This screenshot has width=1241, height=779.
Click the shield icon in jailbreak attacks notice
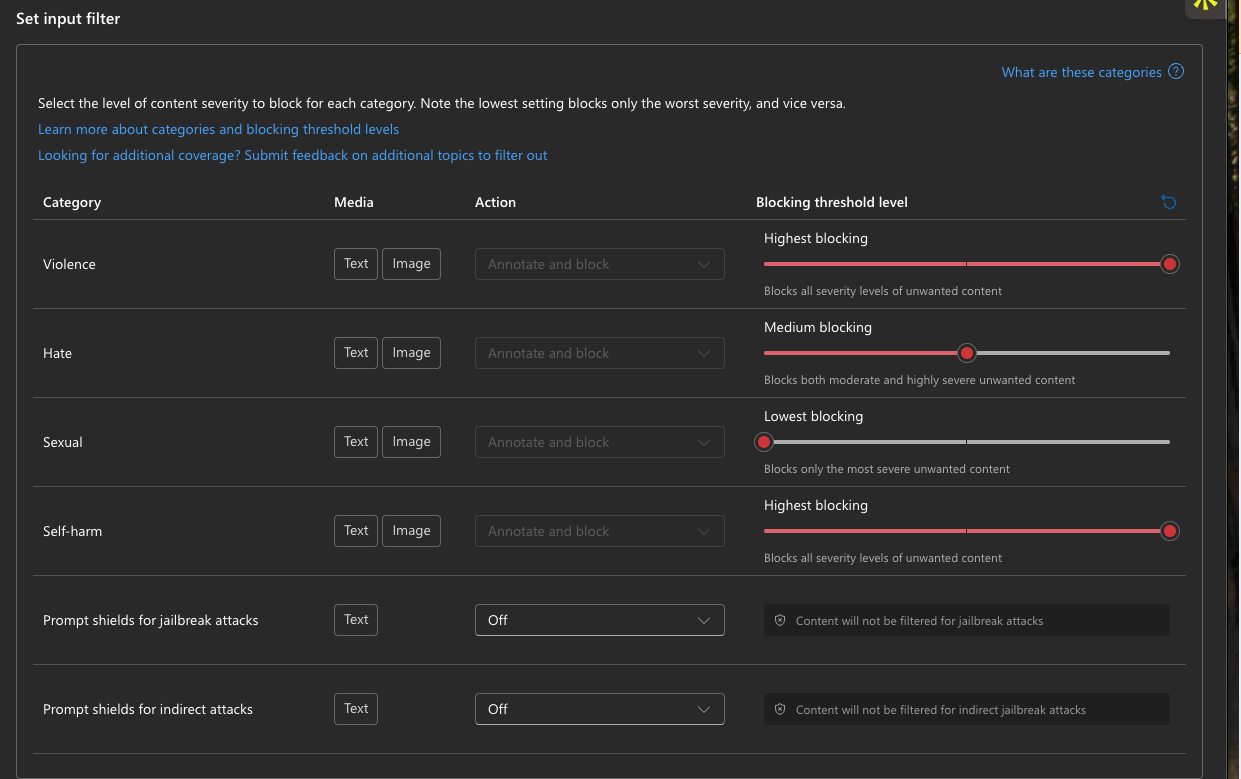click(x=780, y=621)
